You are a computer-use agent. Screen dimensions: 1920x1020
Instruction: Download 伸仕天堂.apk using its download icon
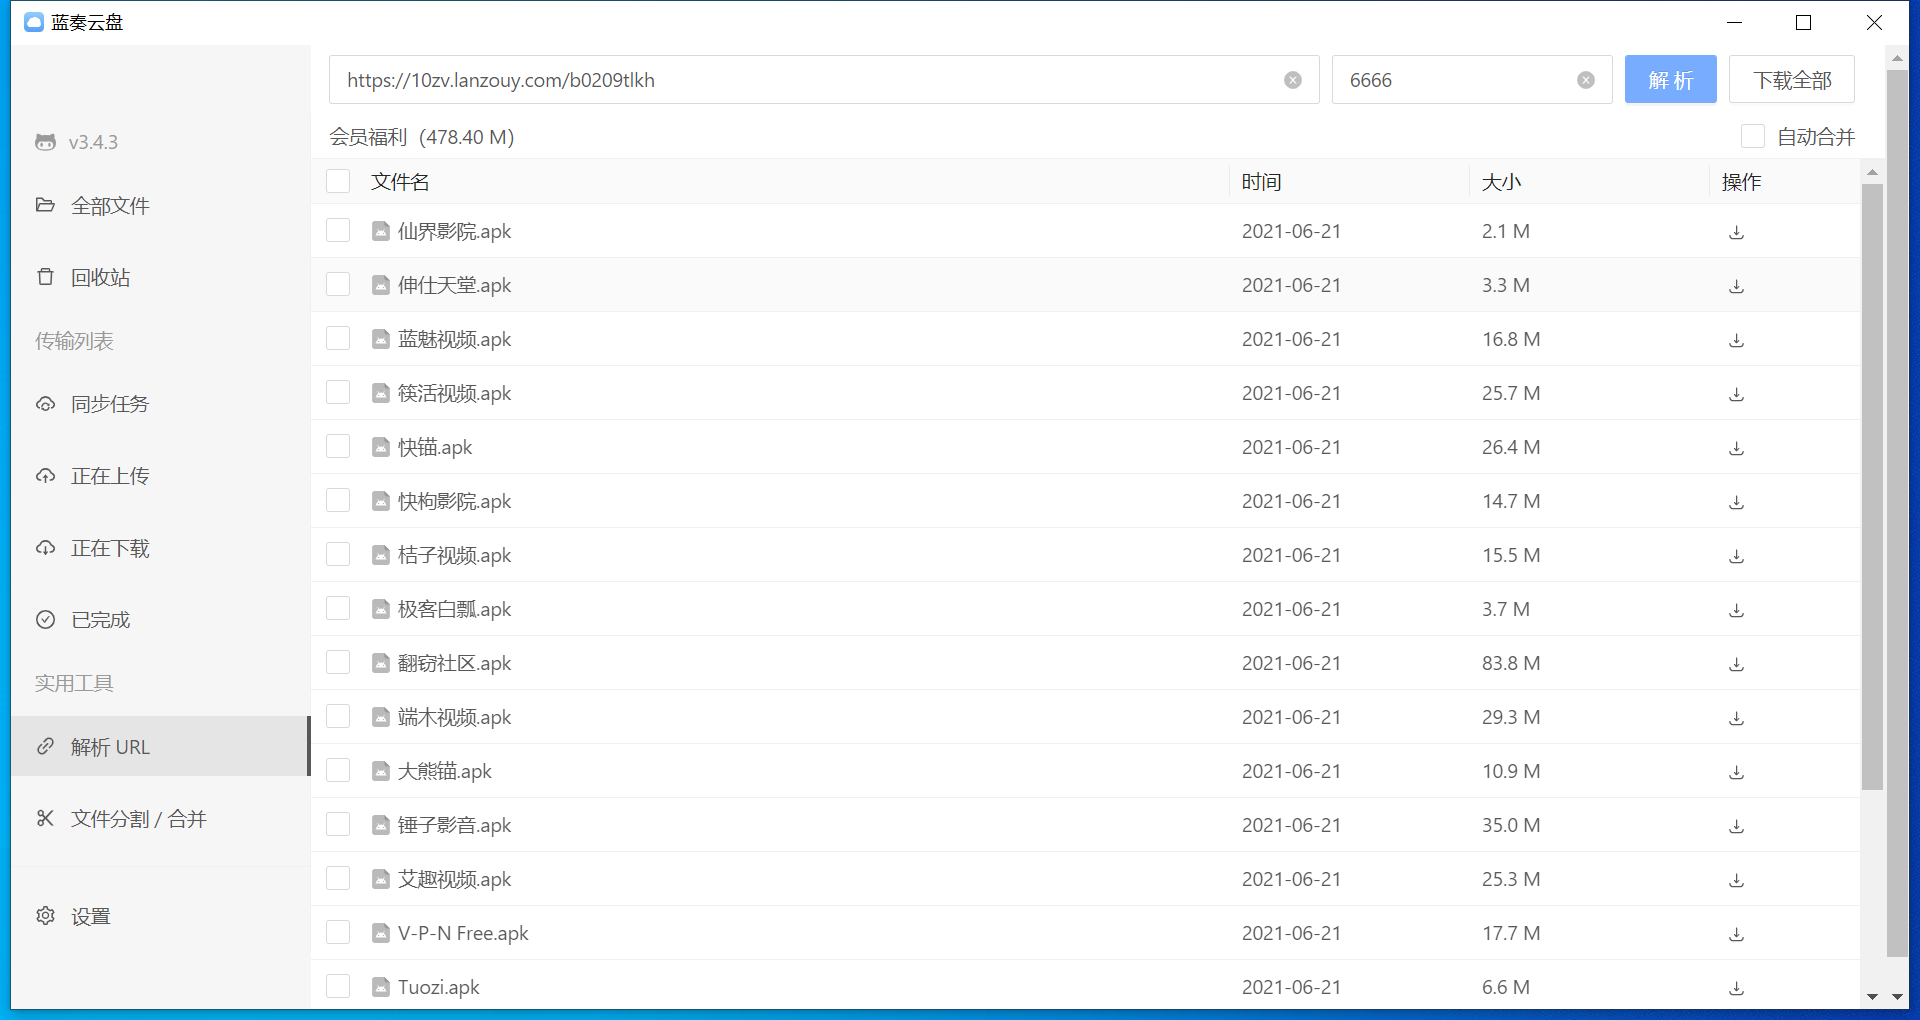[1737, 286]
